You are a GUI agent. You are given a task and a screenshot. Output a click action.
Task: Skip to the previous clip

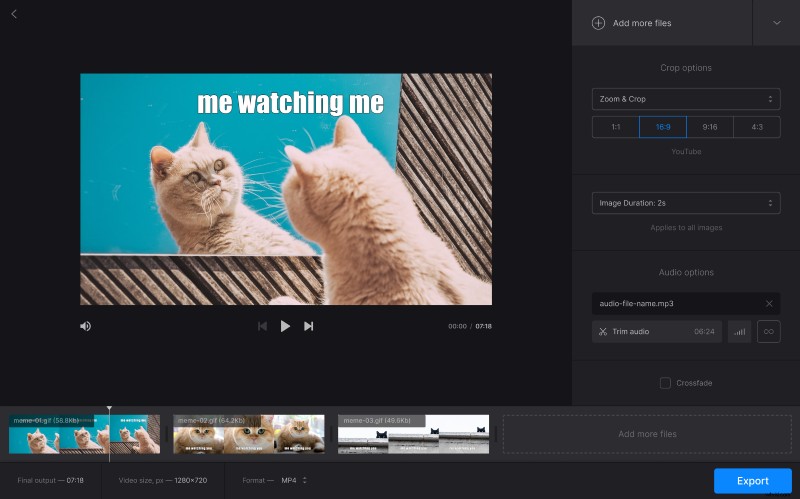pyautogui.click(x=262, y=326)
